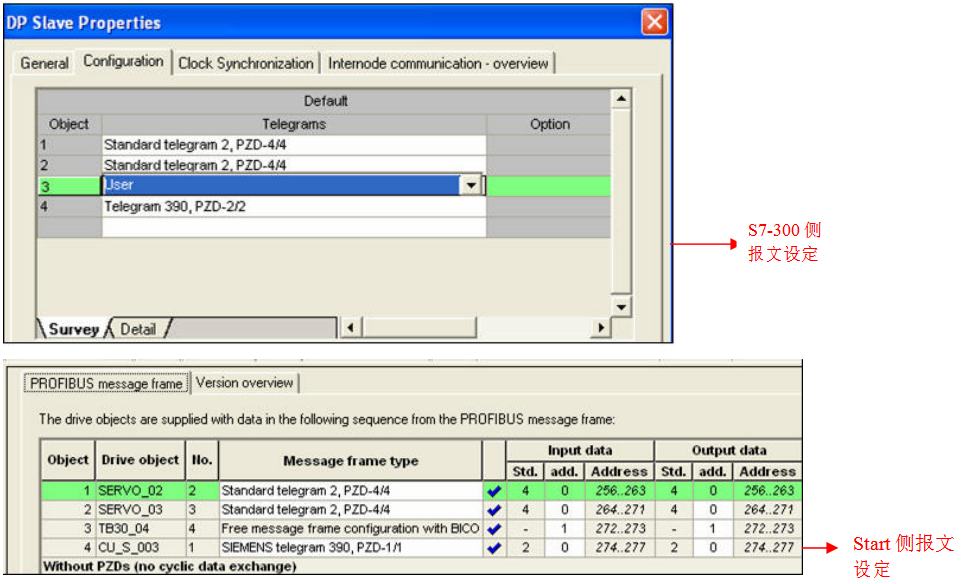The image size is (963, 584).
Task: Open the Clock Synchronization tab
Action: coord(246,63)
